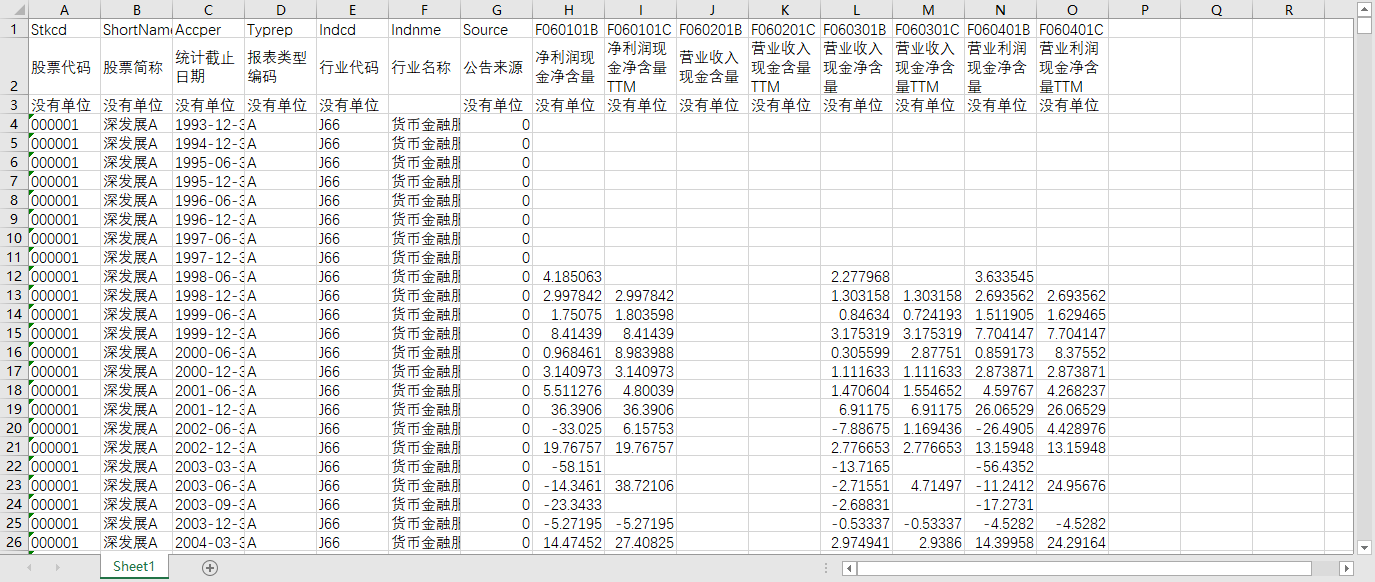Click the 行业名称 cell
This screenshot has width=1375, height=582.
(x=425, y=67)
